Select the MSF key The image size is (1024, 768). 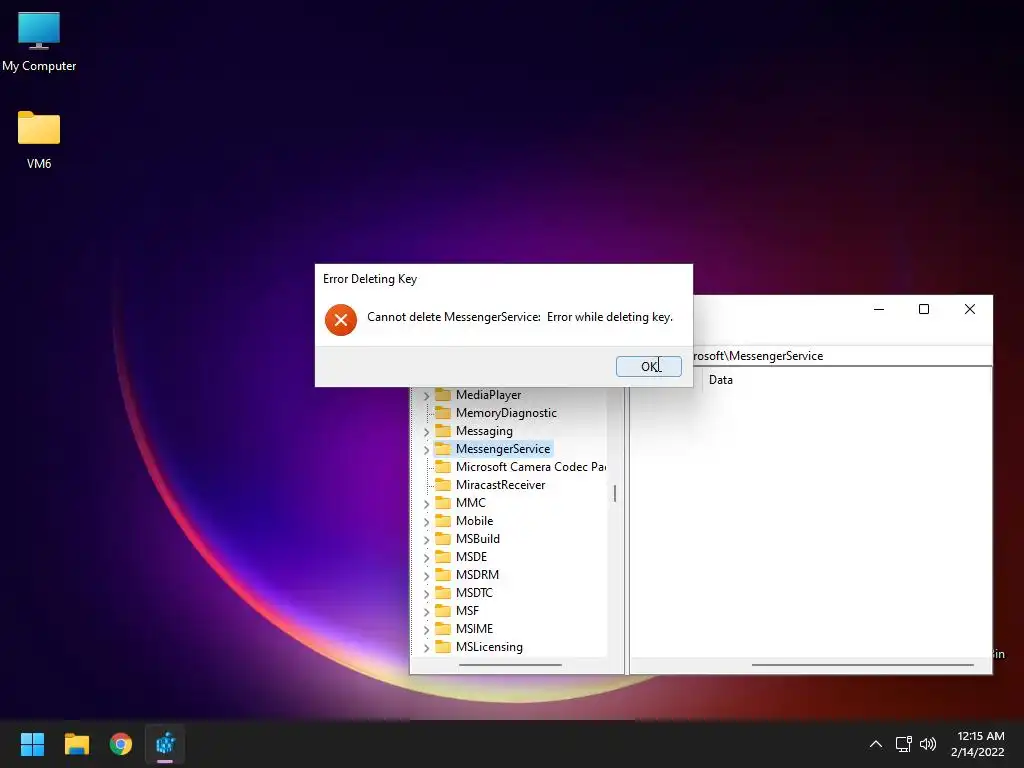pos(467,611)
